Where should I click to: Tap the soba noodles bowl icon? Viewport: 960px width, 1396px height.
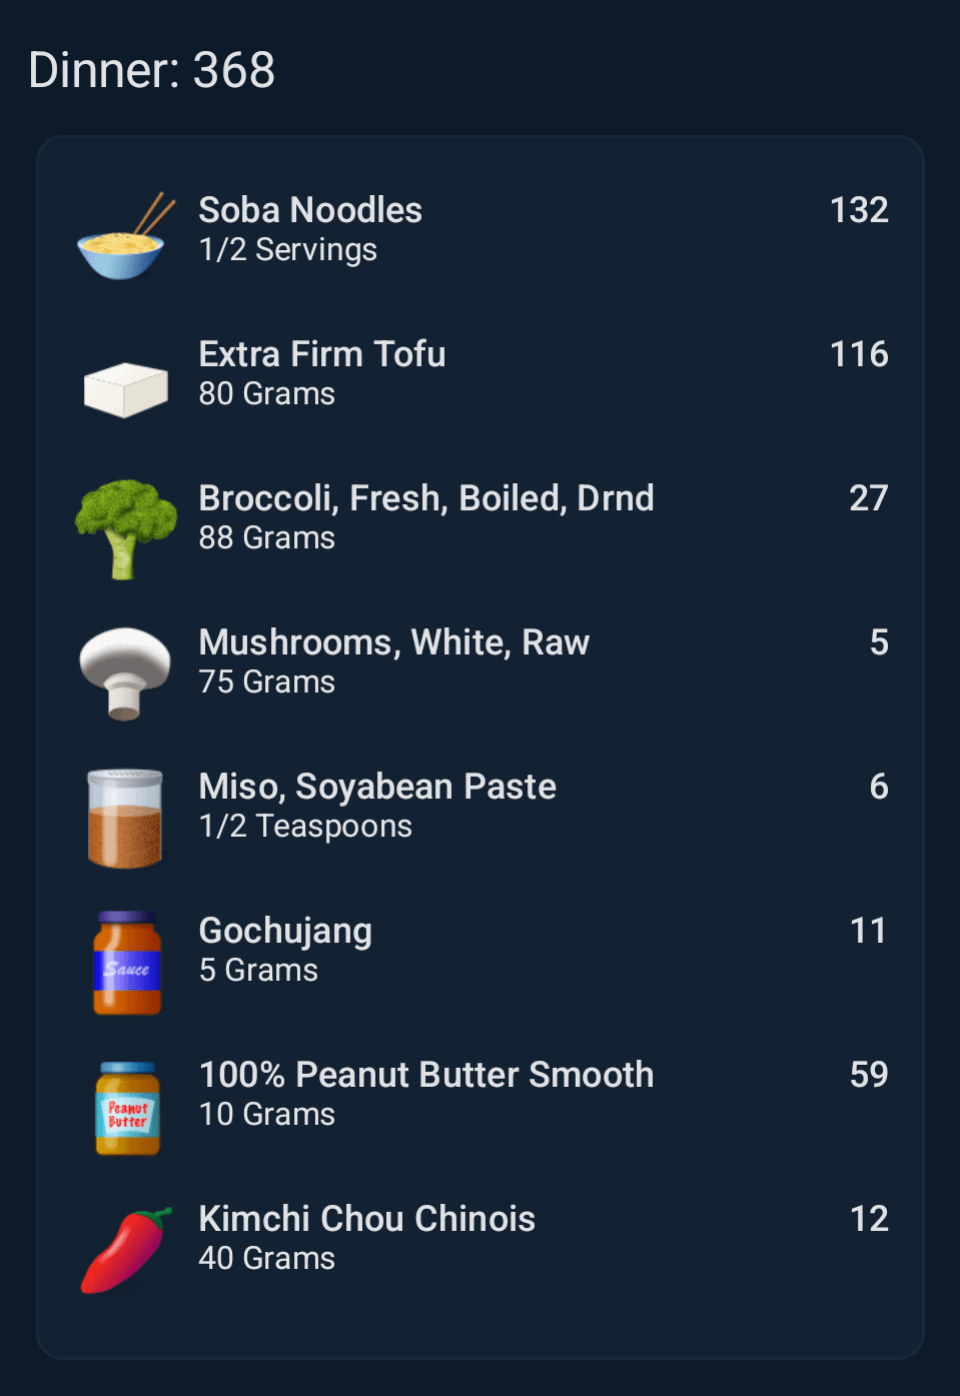click(x=124, y=240)
